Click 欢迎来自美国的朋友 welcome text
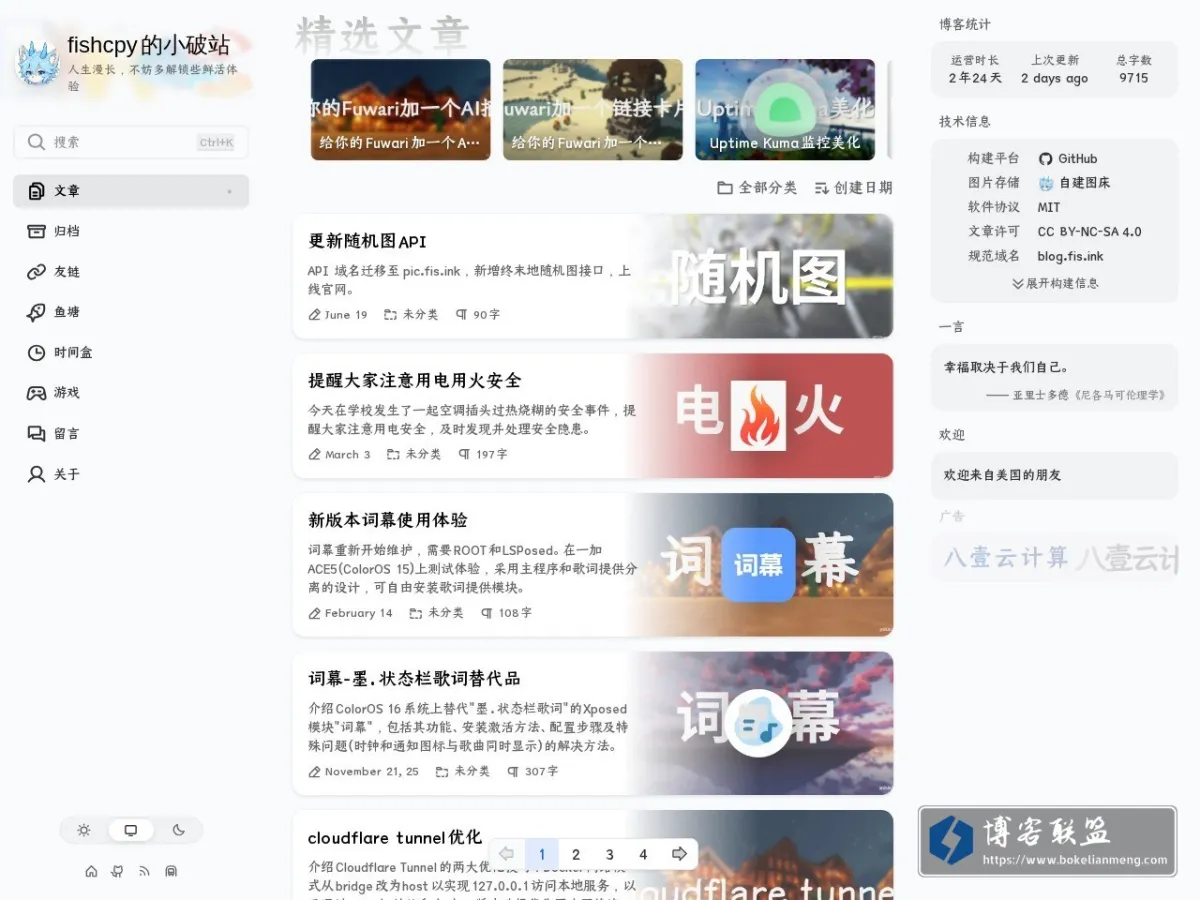Image resolution: width=1200 pixels, height=900 pixels. pyautogui.click(x=1003, y=475)
